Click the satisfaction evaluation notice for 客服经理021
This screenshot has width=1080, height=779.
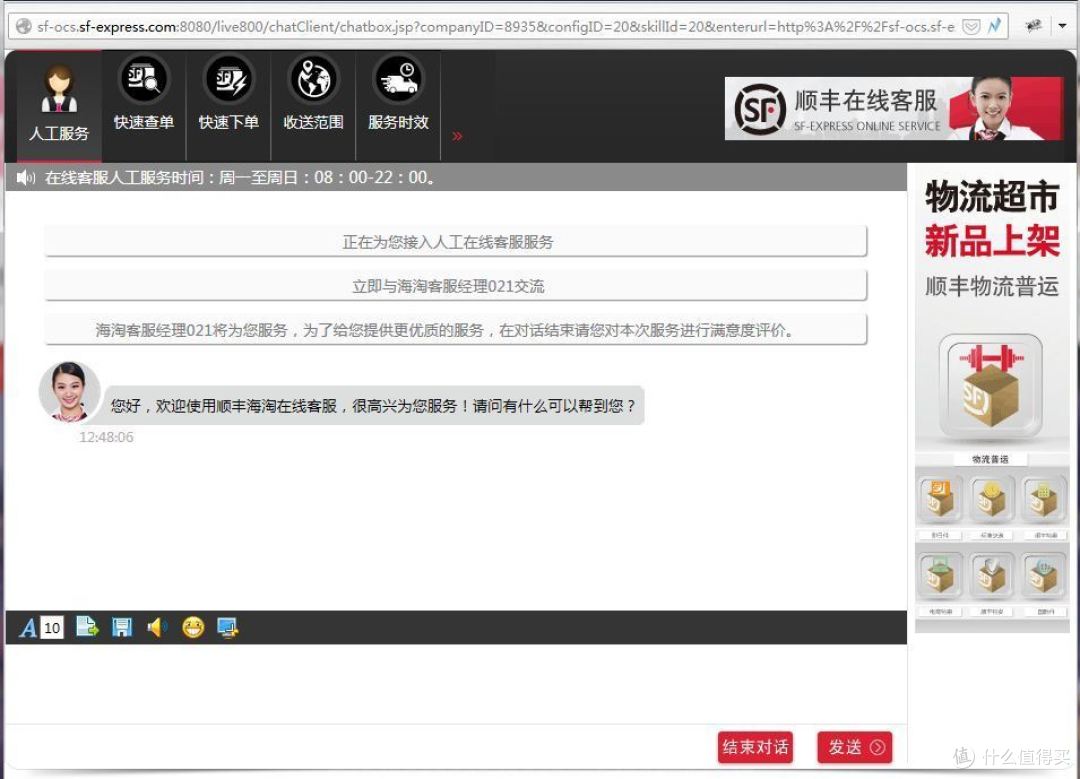click(455, 330)
